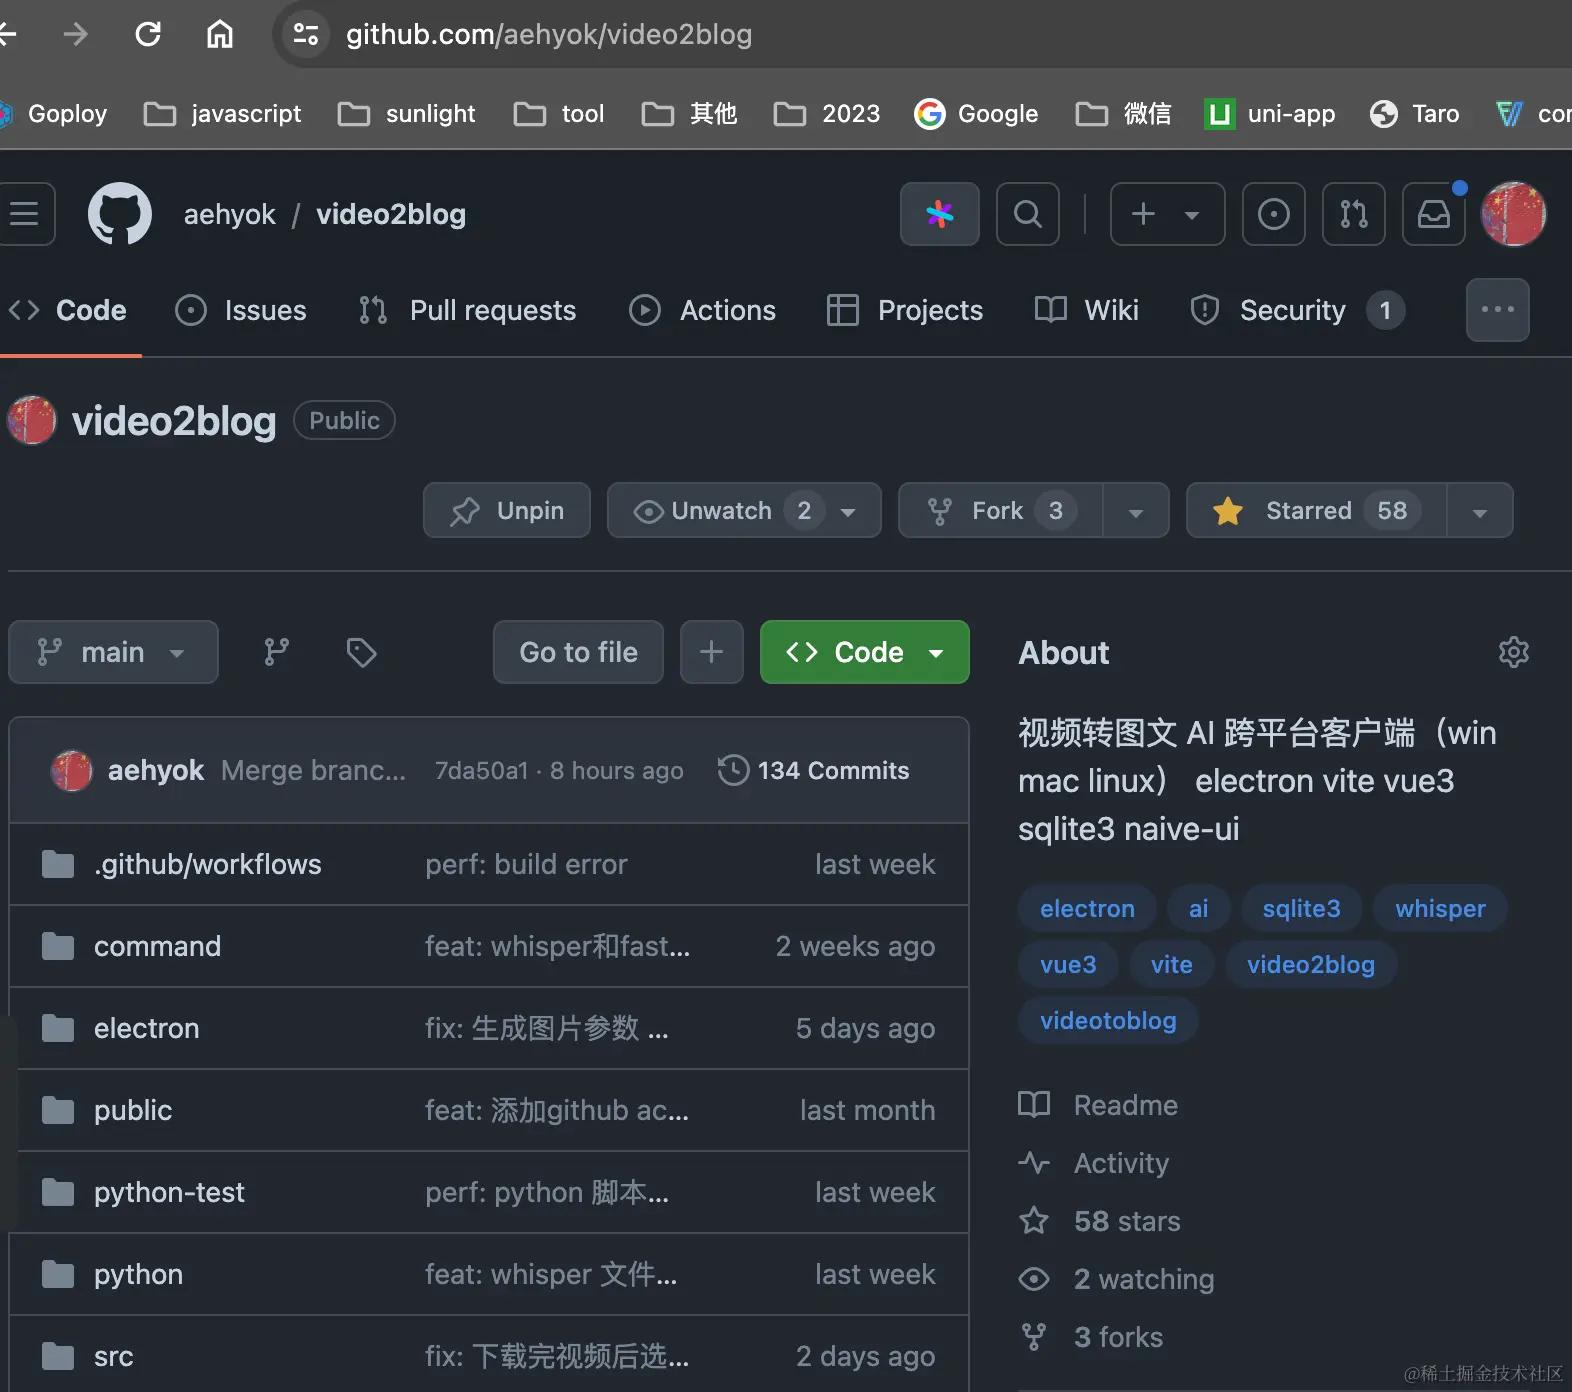Edit About settings gear icon
1572x1392 pixels.
coord(1514,652)
